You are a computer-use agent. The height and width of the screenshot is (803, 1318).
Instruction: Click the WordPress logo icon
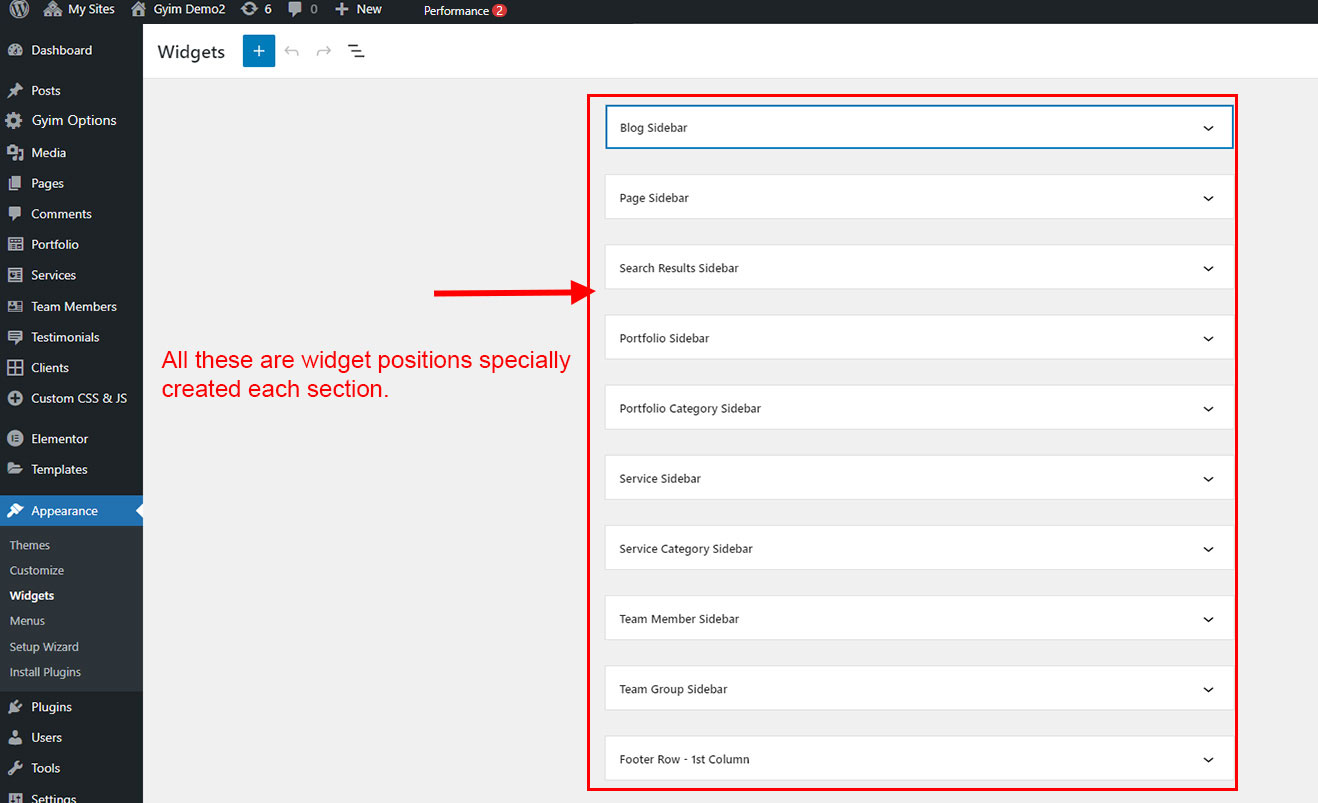tap(20, 10)
